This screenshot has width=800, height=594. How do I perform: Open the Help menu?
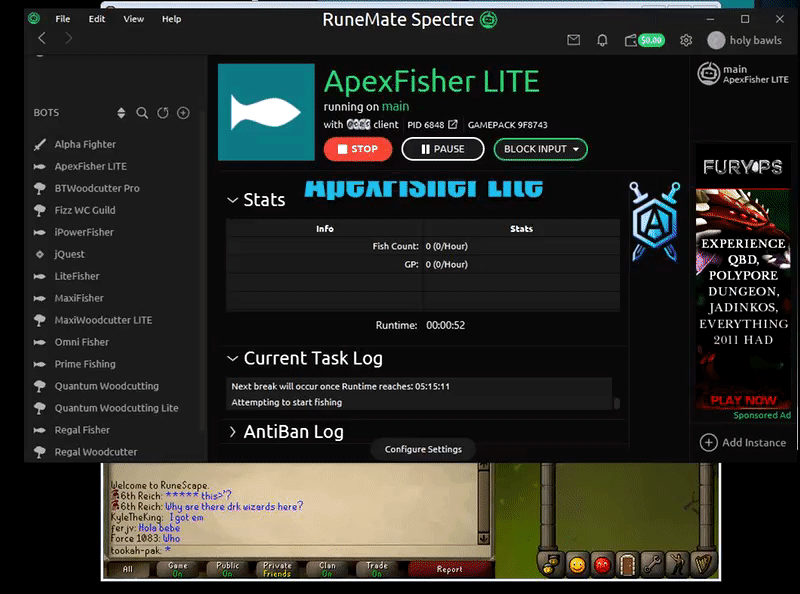pos(171,19)
